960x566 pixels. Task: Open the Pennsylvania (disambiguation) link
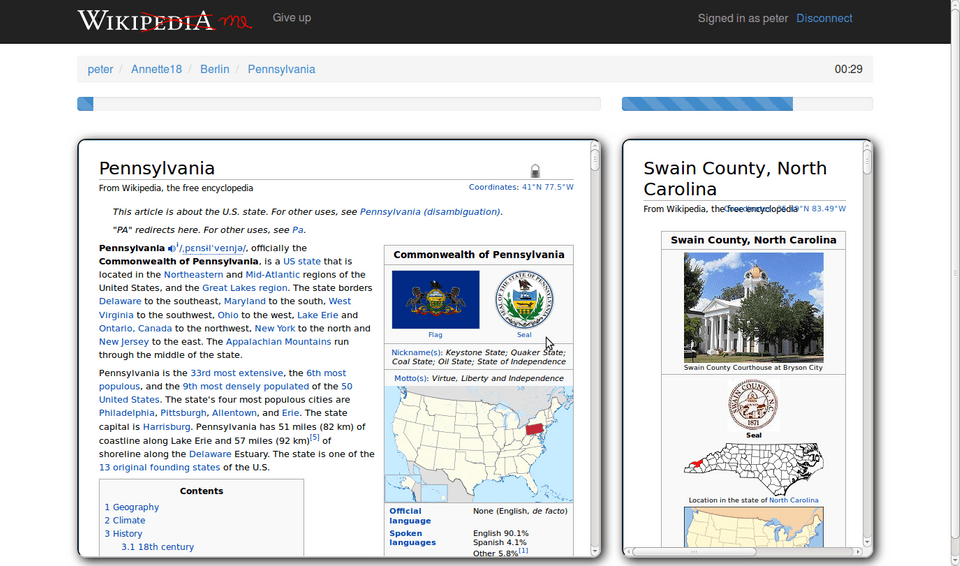point(430,212)
